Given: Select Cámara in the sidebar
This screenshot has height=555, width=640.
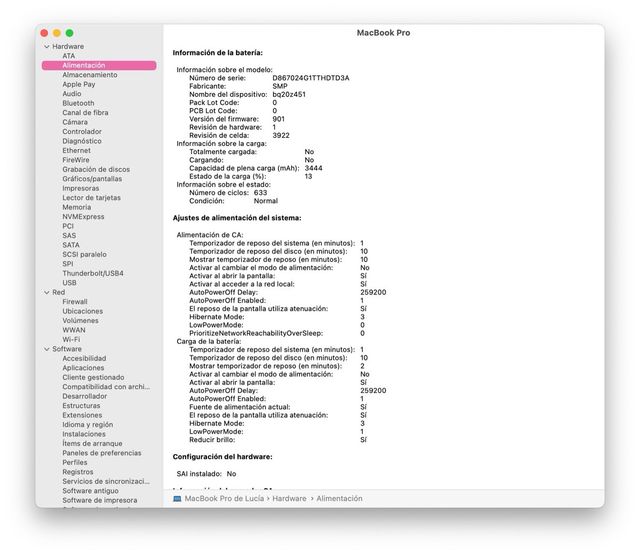Looking at the screenshot, I should point(75,122).
